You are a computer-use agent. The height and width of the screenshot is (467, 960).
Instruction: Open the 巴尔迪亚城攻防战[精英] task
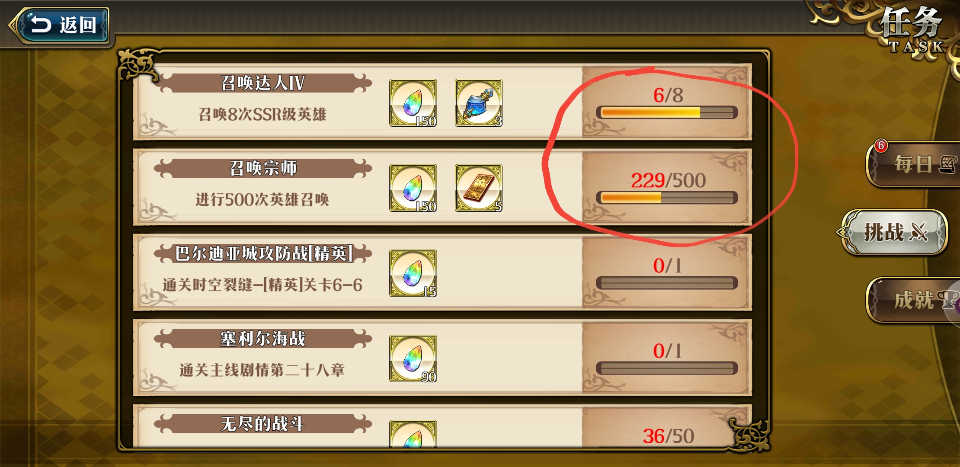tap(442, 272)
